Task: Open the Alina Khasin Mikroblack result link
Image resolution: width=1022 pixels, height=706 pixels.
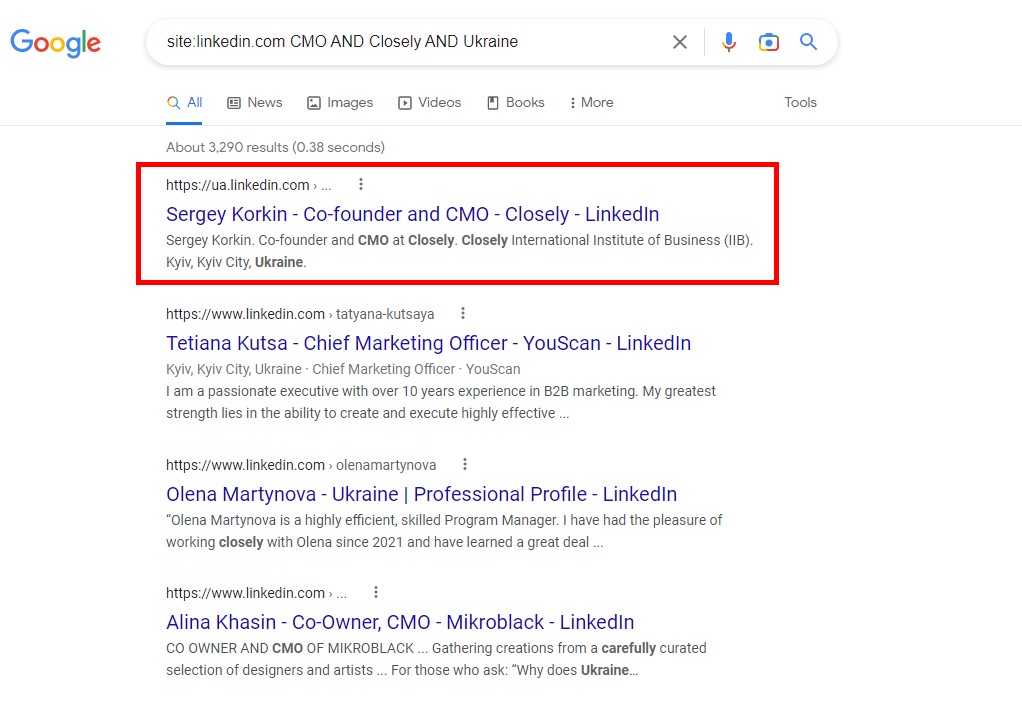Action: (x=400, y=622)
